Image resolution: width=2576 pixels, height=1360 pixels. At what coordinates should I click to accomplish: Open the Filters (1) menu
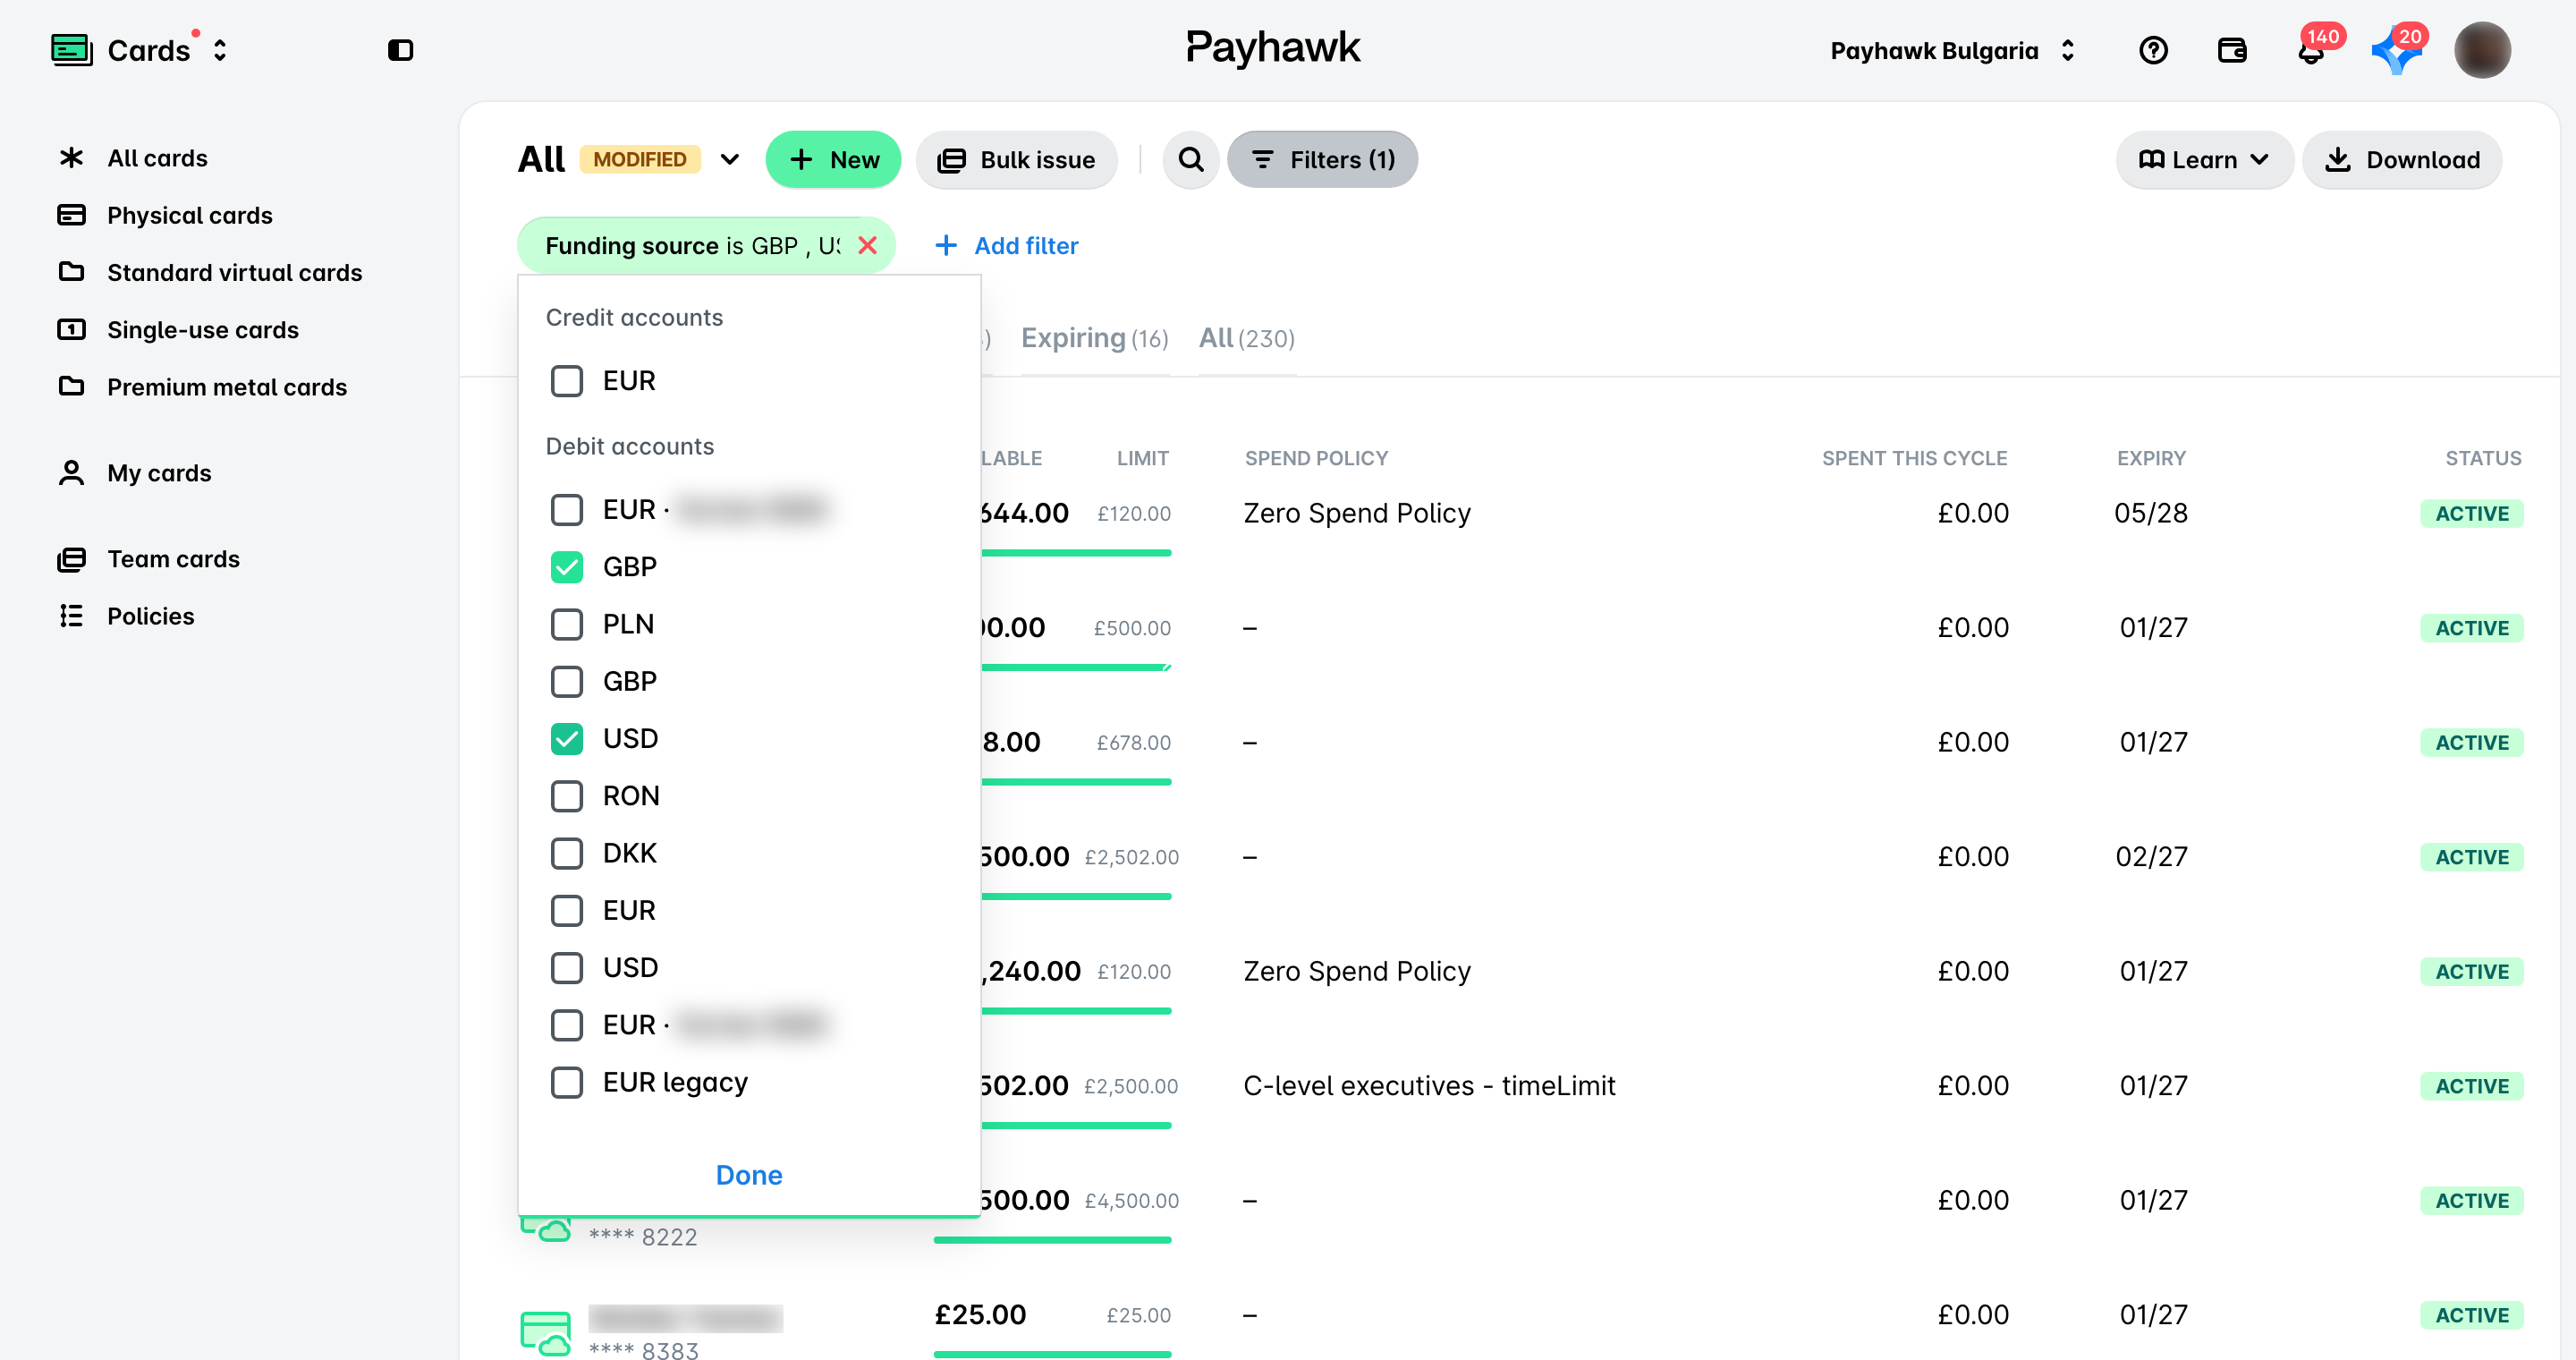1322,159
